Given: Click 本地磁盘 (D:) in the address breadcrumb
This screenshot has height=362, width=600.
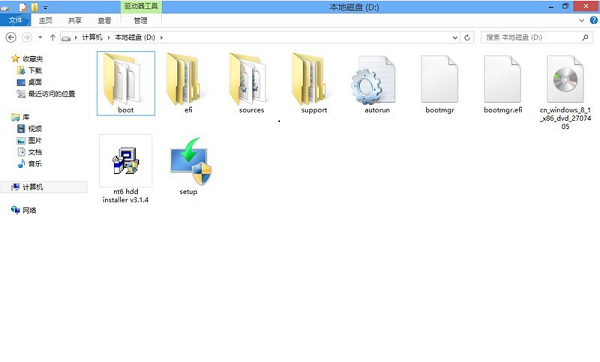Looking at the screenshot, I should click(x=135, y=38).
